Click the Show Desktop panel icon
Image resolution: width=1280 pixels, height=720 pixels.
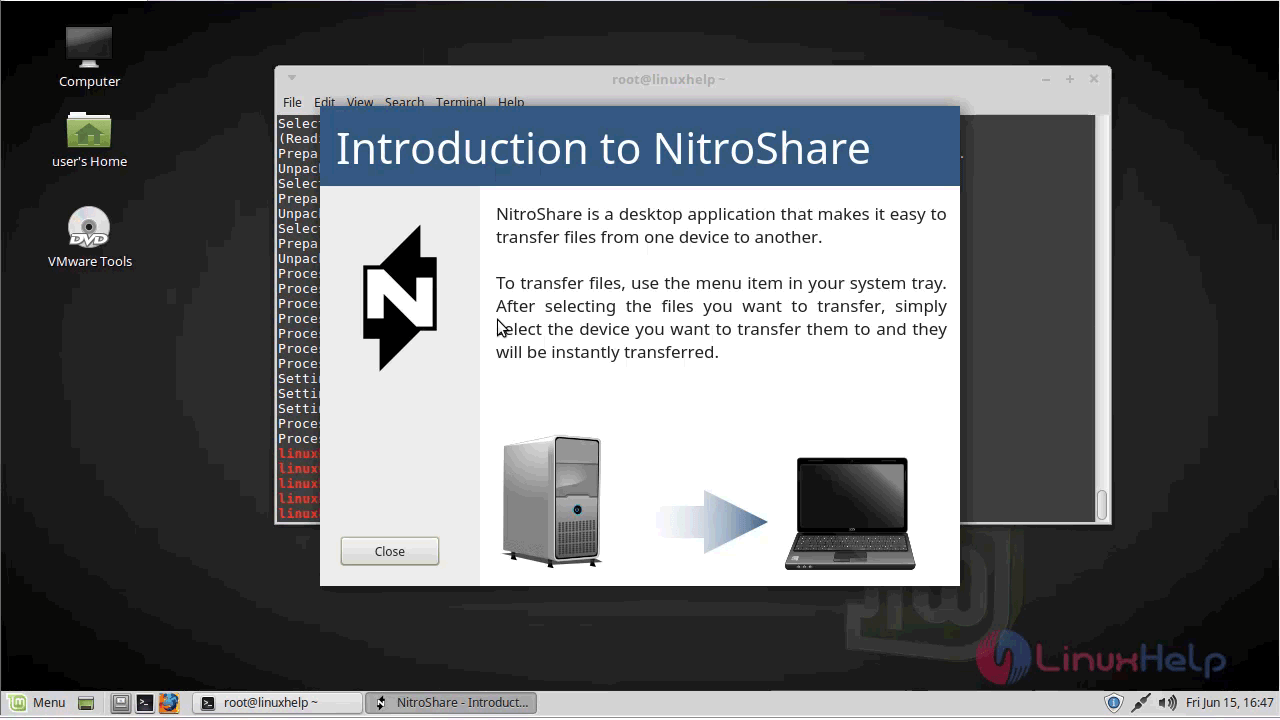pos(86,703)
